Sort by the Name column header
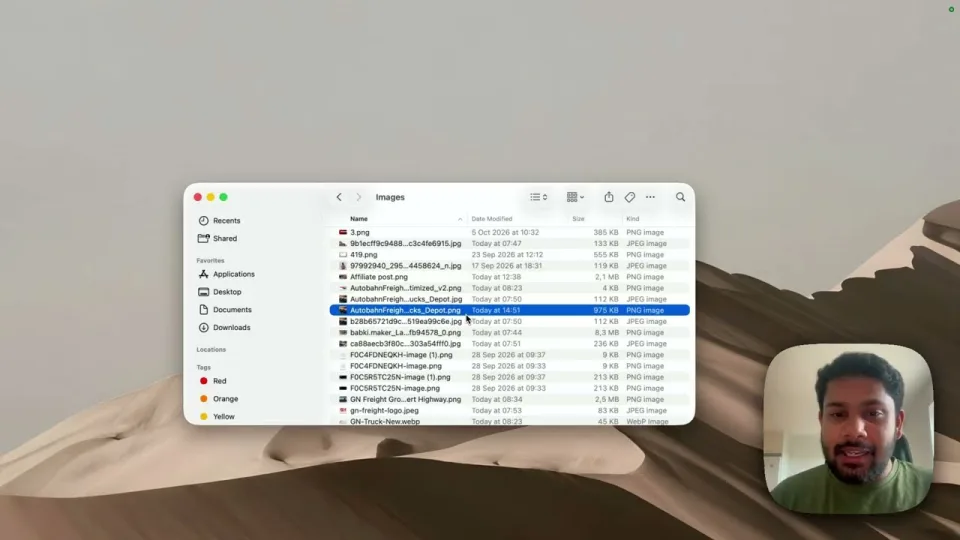 coord(359,219)
